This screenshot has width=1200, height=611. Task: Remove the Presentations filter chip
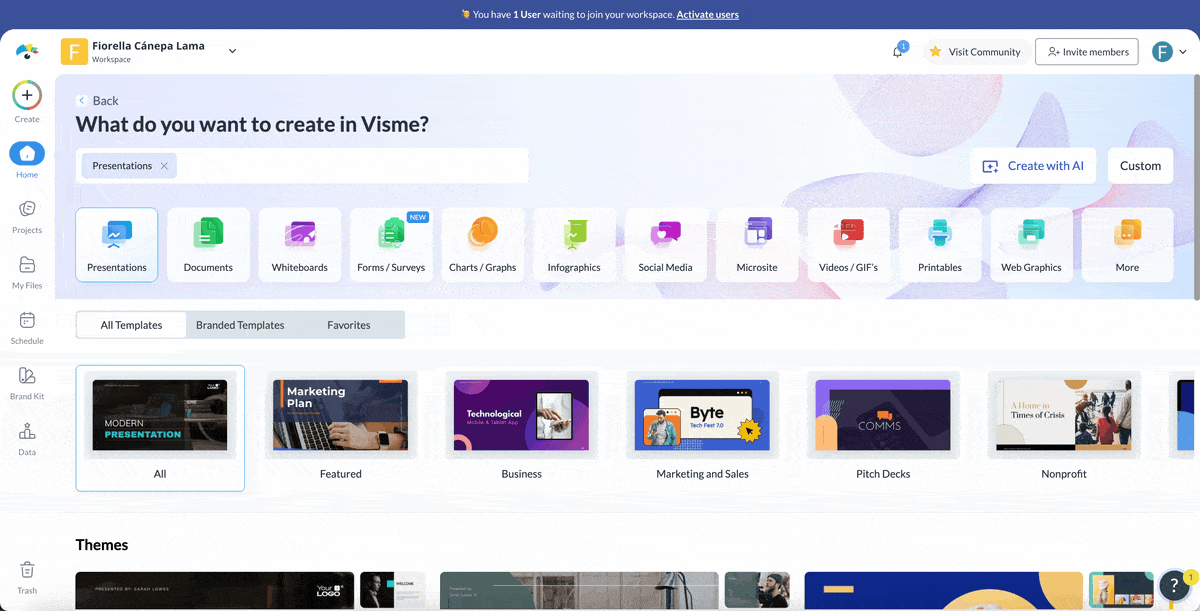164,166
